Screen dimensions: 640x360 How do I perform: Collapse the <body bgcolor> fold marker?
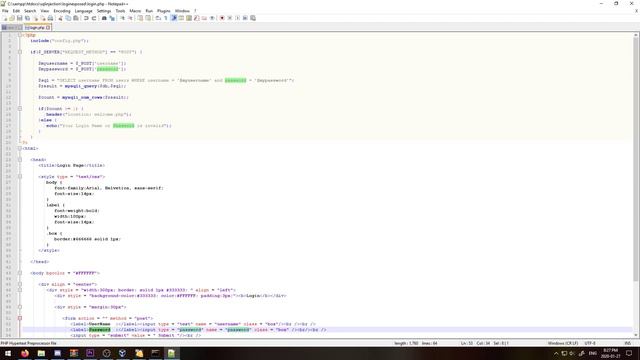pos(20,273)
